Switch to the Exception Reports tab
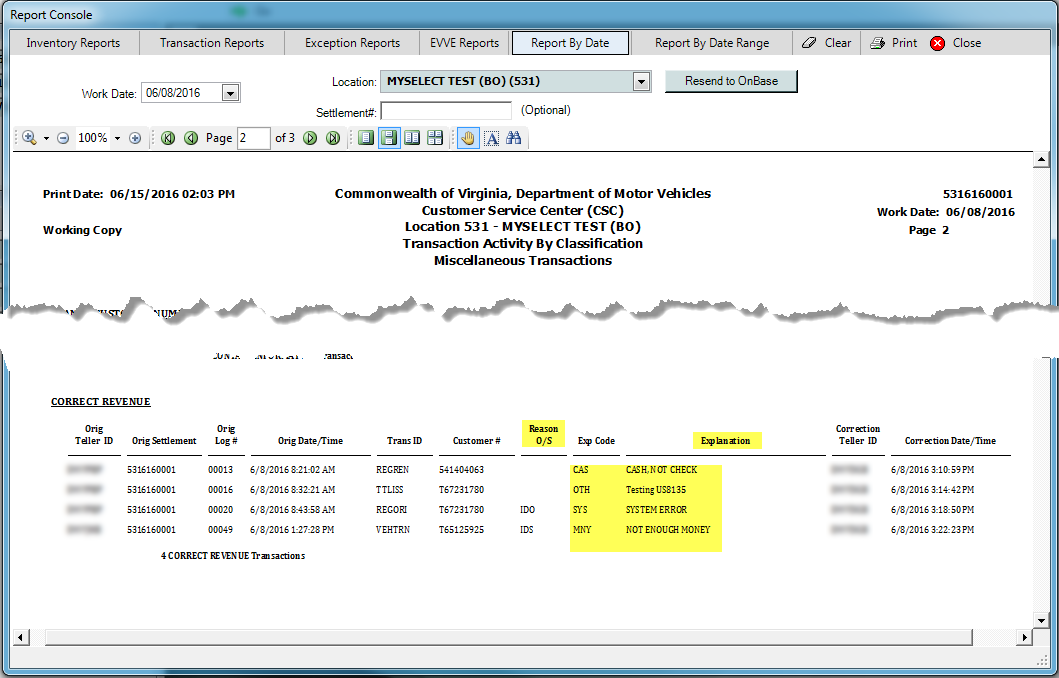This screenshot has width=1059, height=678. click(352, 43)
